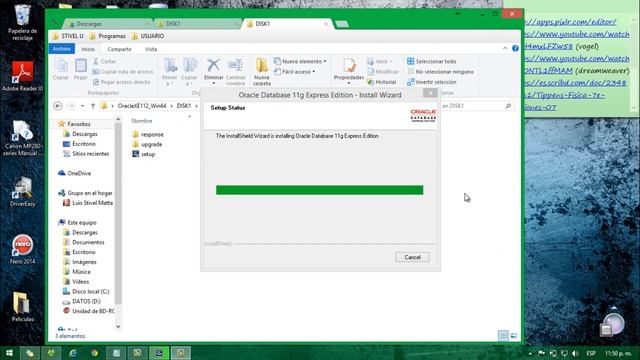Open the Peliculas folder on the desktop
Screen dimensions: 640x360
[x=22, y=307]
